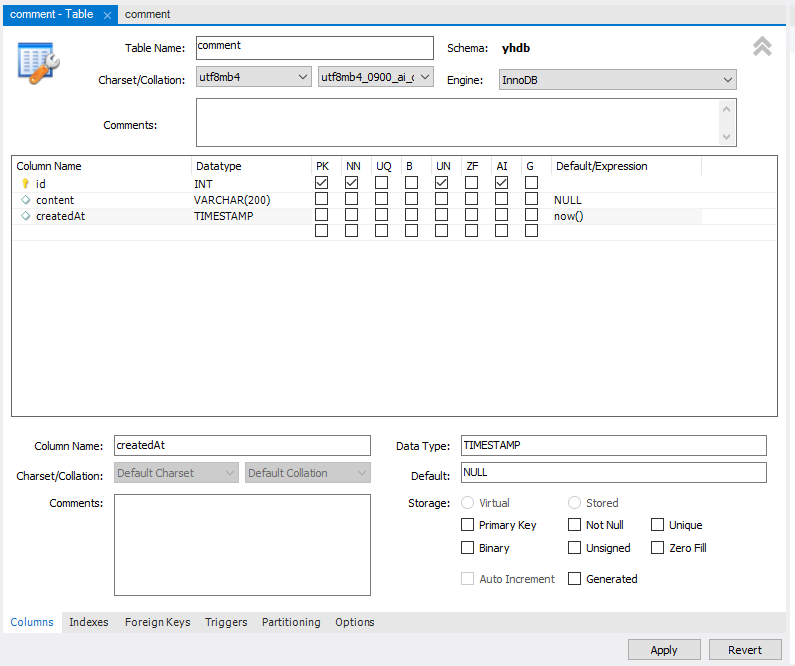Open the Default Collation dropdown
Screen dimensions: 795x666
(x=308, y=473)
